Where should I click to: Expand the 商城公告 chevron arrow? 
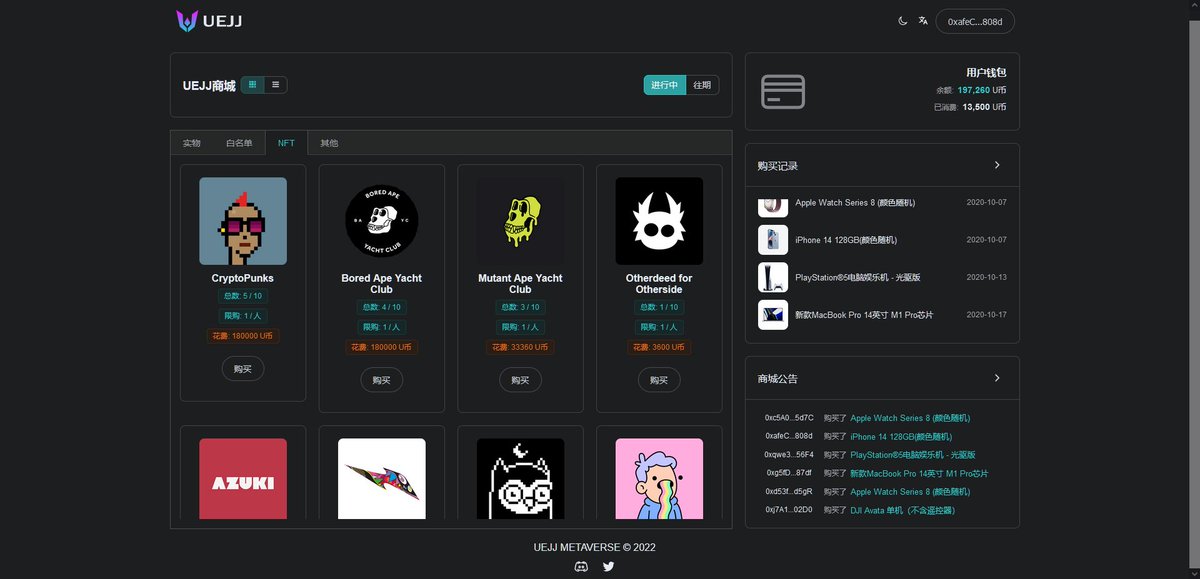coord(997,378)
